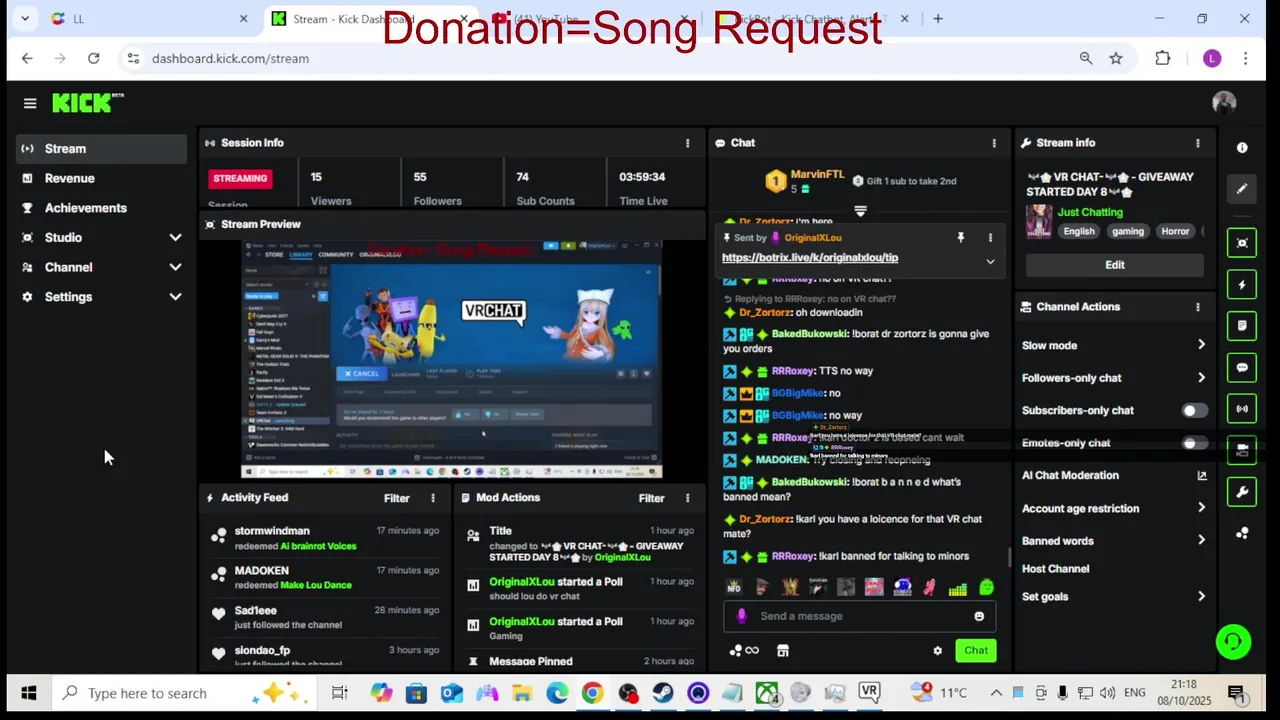Click the notes page icon in the right toolbar
This screenshot has height=720, width=1280.
1242,326
